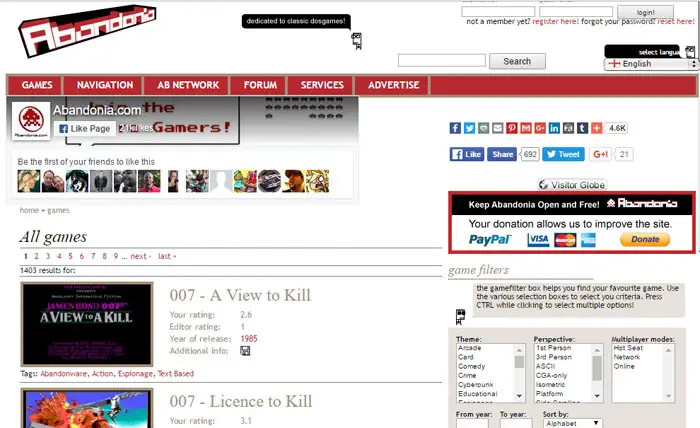Image resolution: width=700 pixels, height=428 pixels.
Task: Click the login! button
Action: coord(646,12)
